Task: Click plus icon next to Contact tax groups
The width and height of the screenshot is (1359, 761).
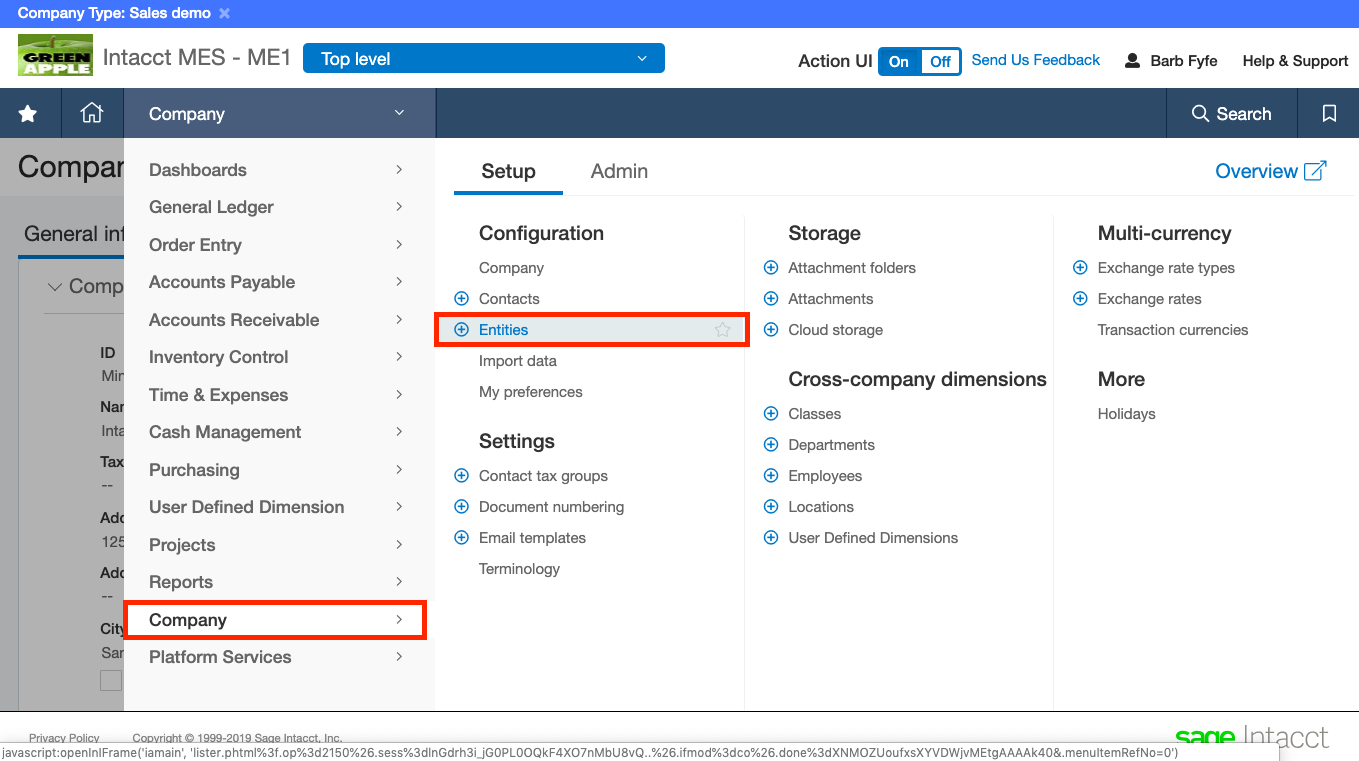Action: [x=461, y=476]
